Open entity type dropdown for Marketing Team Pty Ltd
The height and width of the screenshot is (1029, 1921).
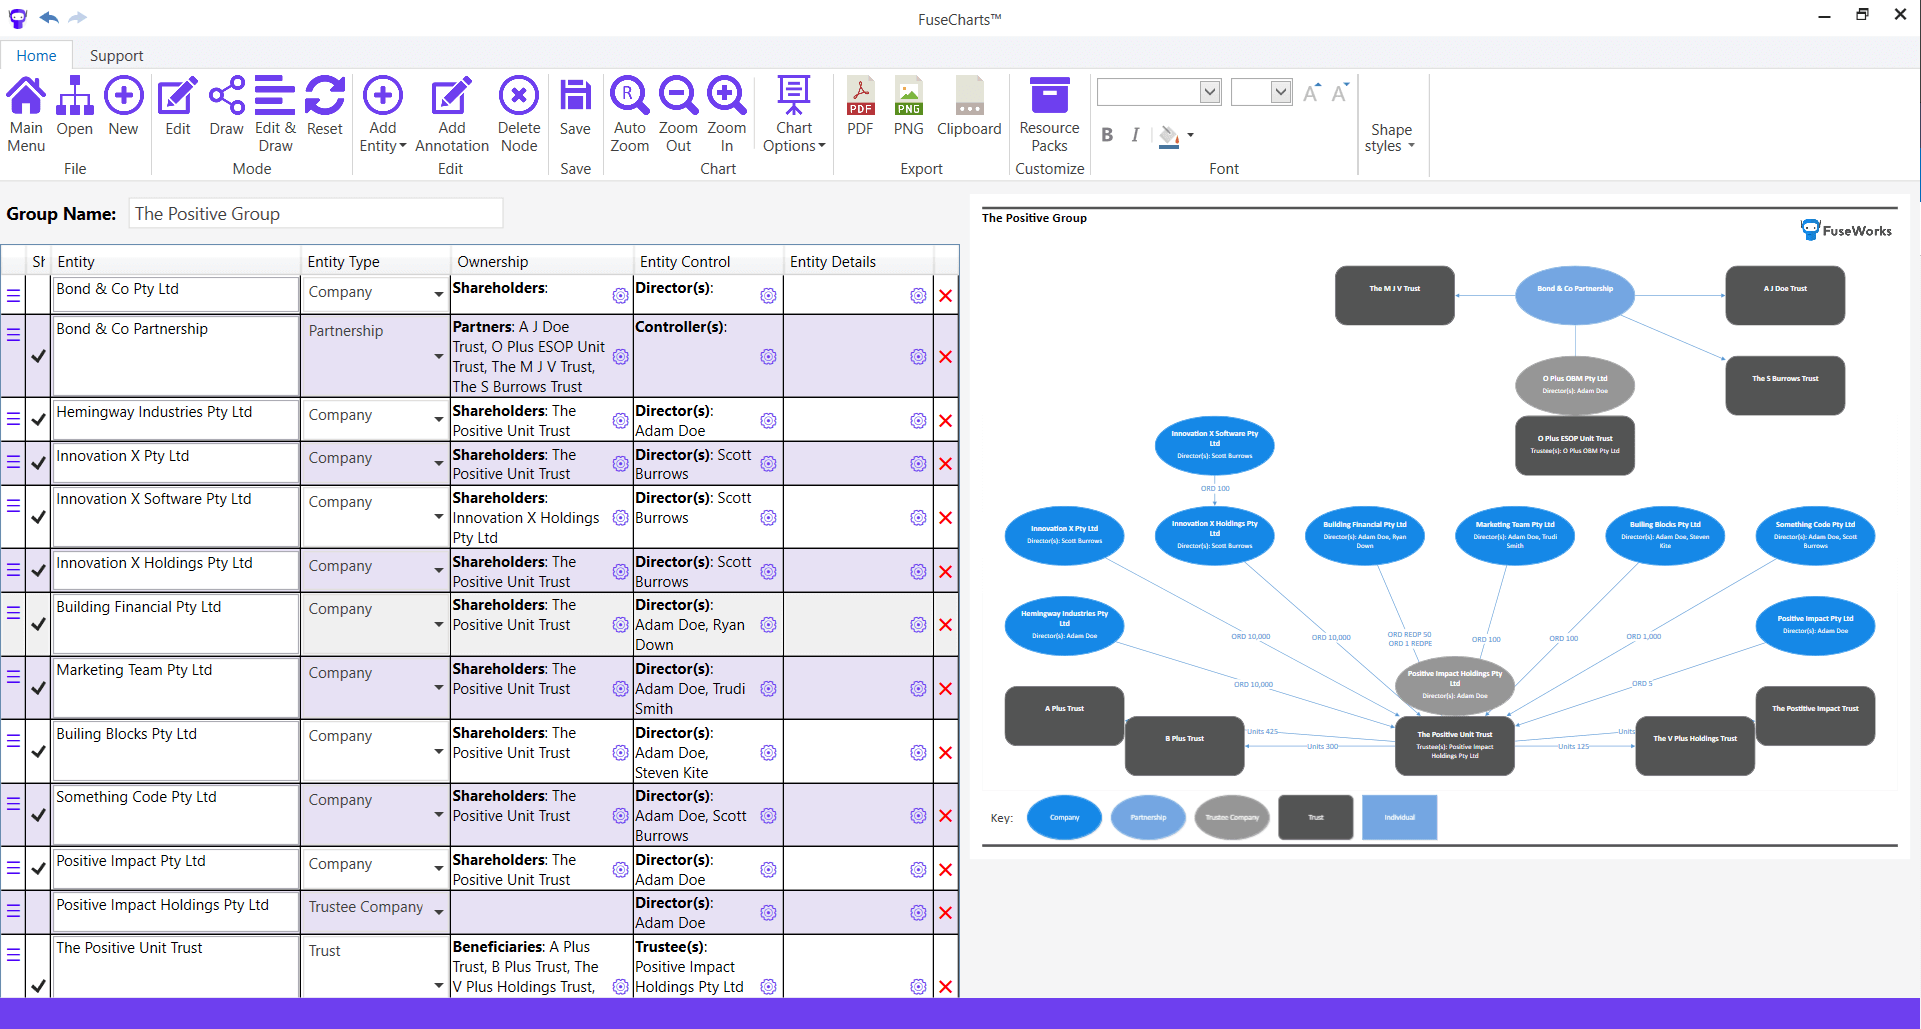coord(438,688)
